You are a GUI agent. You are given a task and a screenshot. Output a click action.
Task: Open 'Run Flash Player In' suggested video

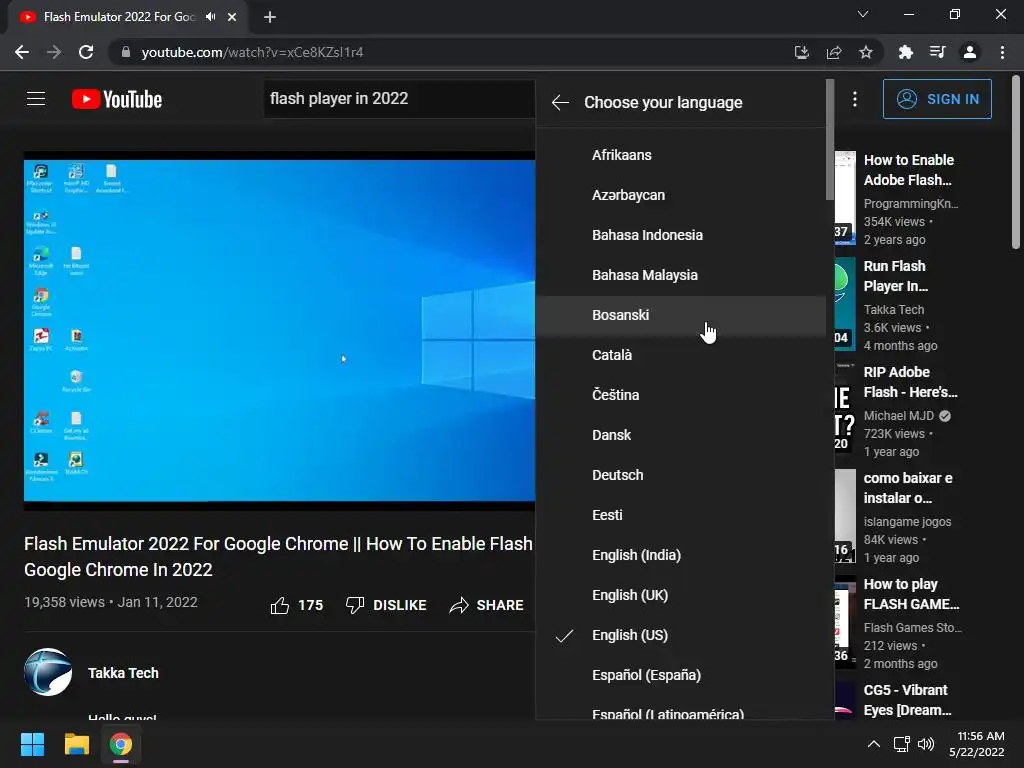pos(895,276)
